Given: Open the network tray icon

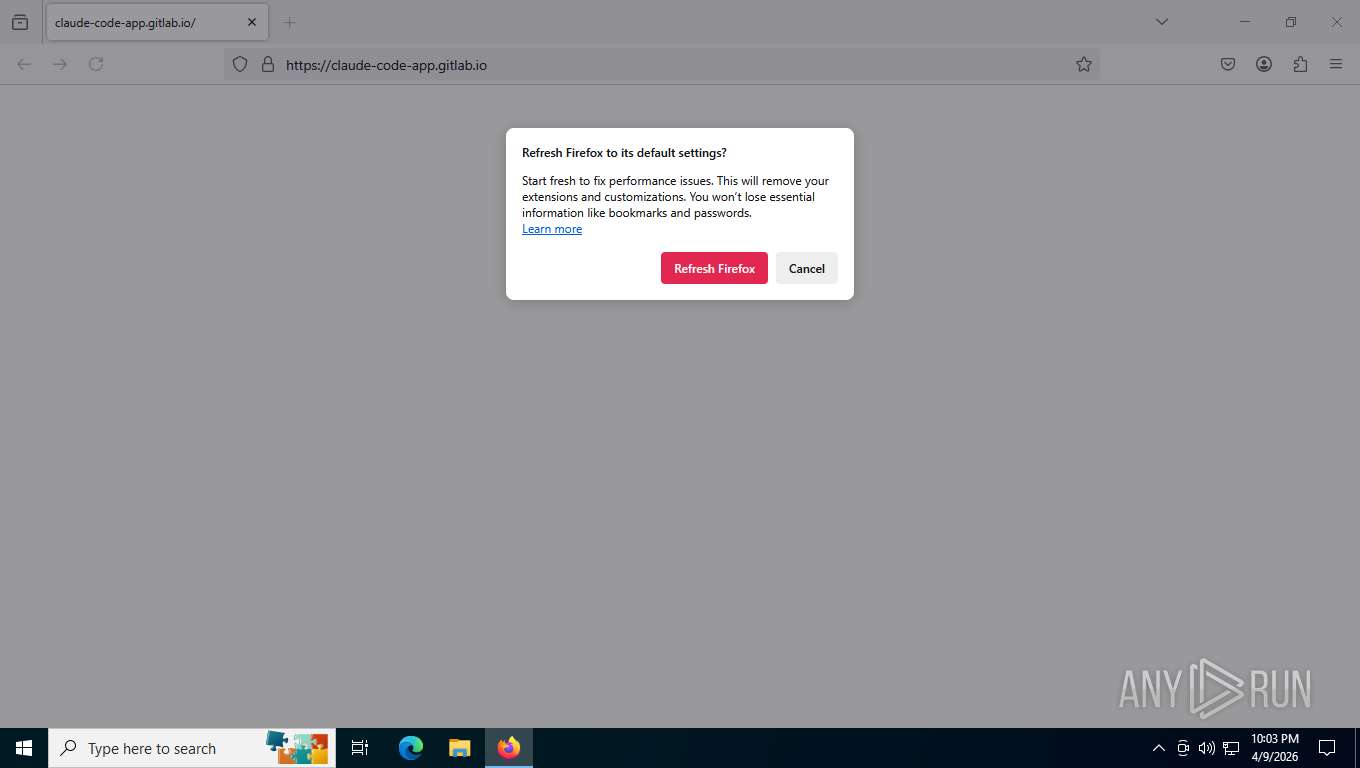Looking at the screenshot, I should (1231, 748).
